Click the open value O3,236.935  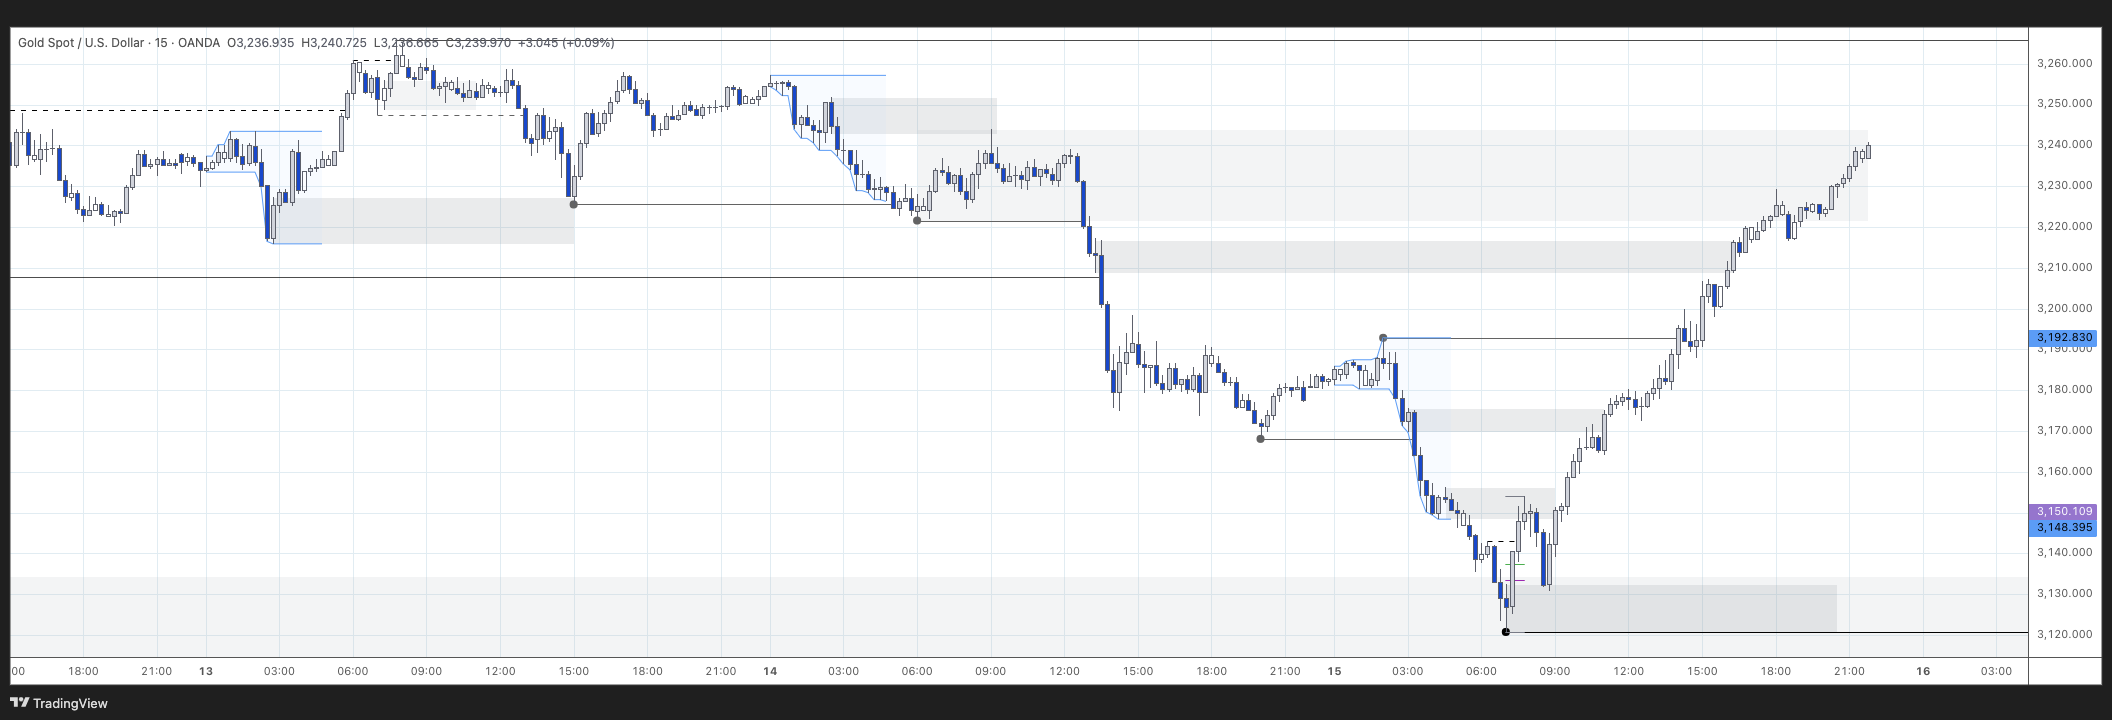click(261, 43)
